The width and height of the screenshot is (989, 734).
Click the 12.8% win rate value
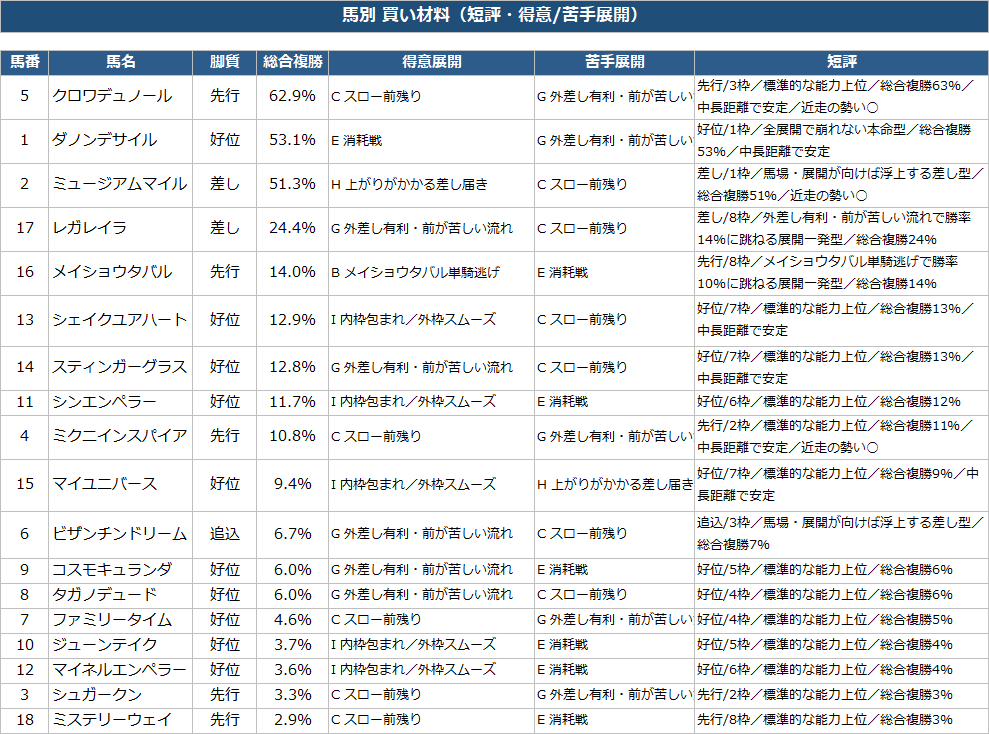292,367
